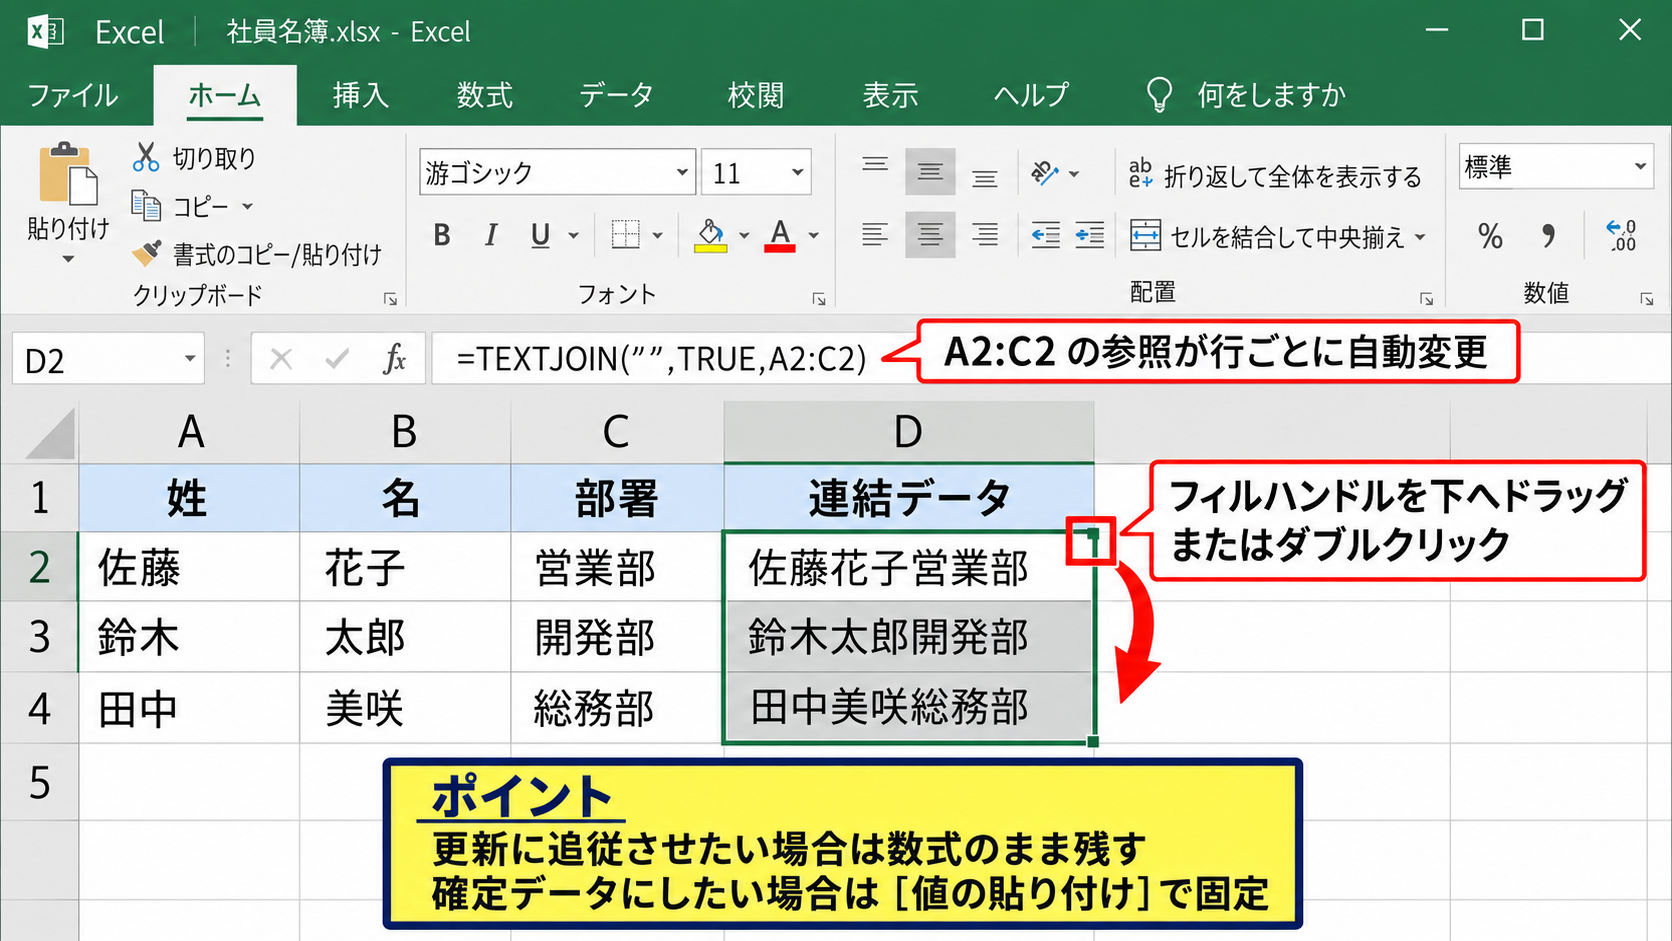
Task: Open the borders tool icon
Action: [x=625, y=235]
